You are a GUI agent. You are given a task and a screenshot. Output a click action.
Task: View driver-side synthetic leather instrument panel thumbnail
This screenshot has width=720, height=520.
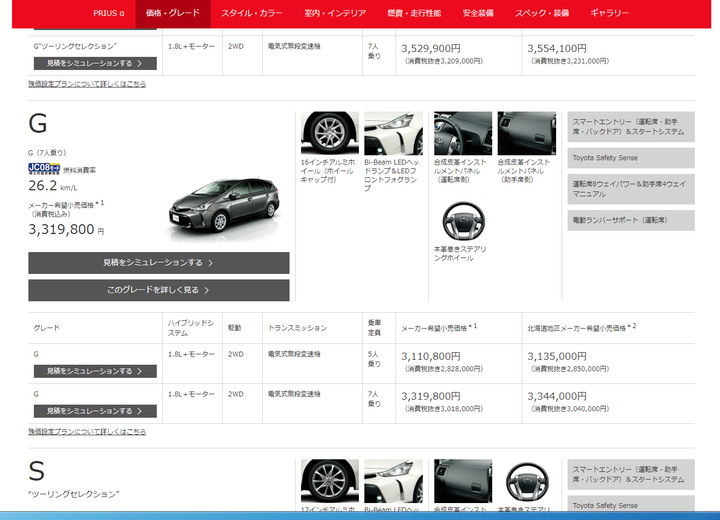(x=463, y=133)
